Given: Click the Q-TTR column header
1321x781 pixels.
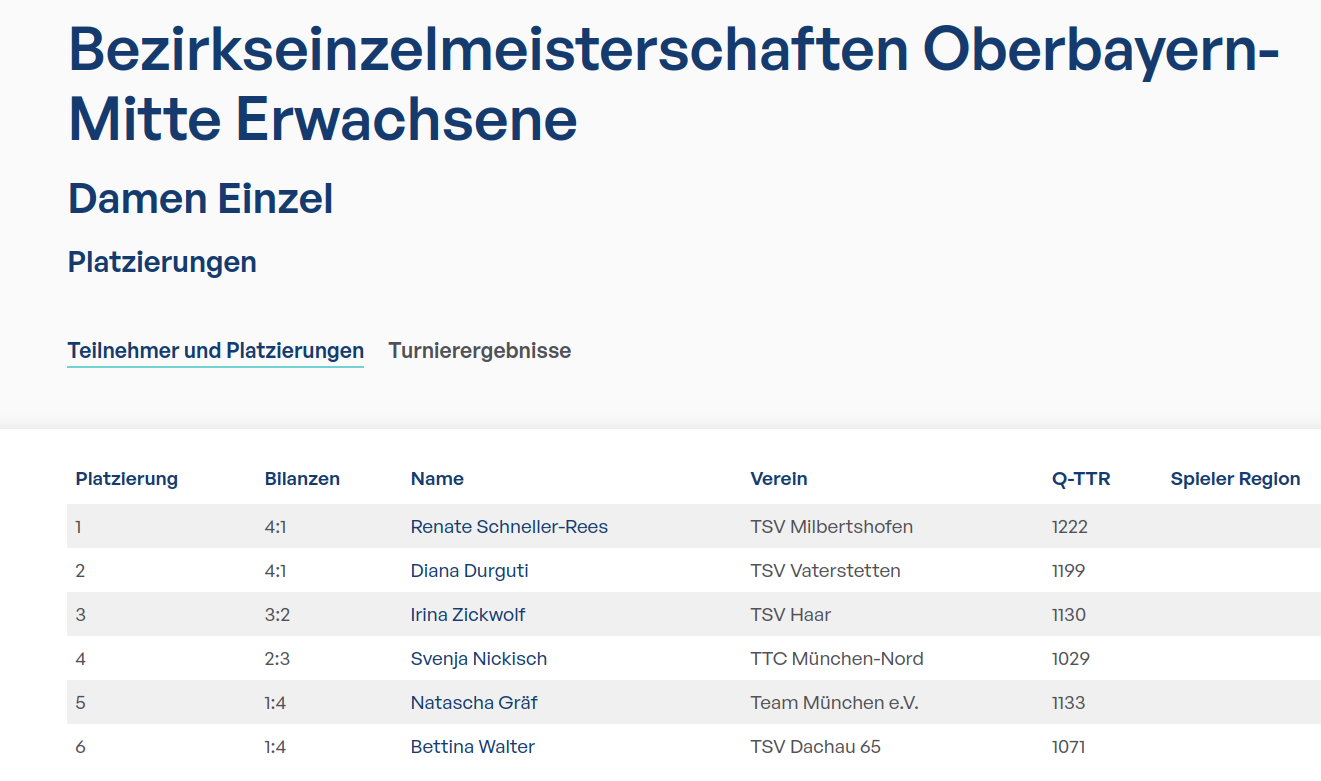Looking at the screenshot, I should 1080,479.
